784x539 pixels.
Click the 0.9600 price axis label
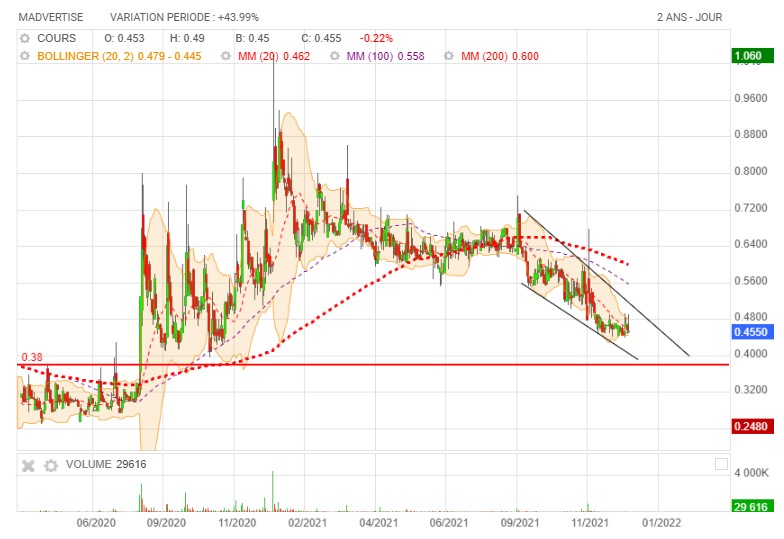pos(750,98)
